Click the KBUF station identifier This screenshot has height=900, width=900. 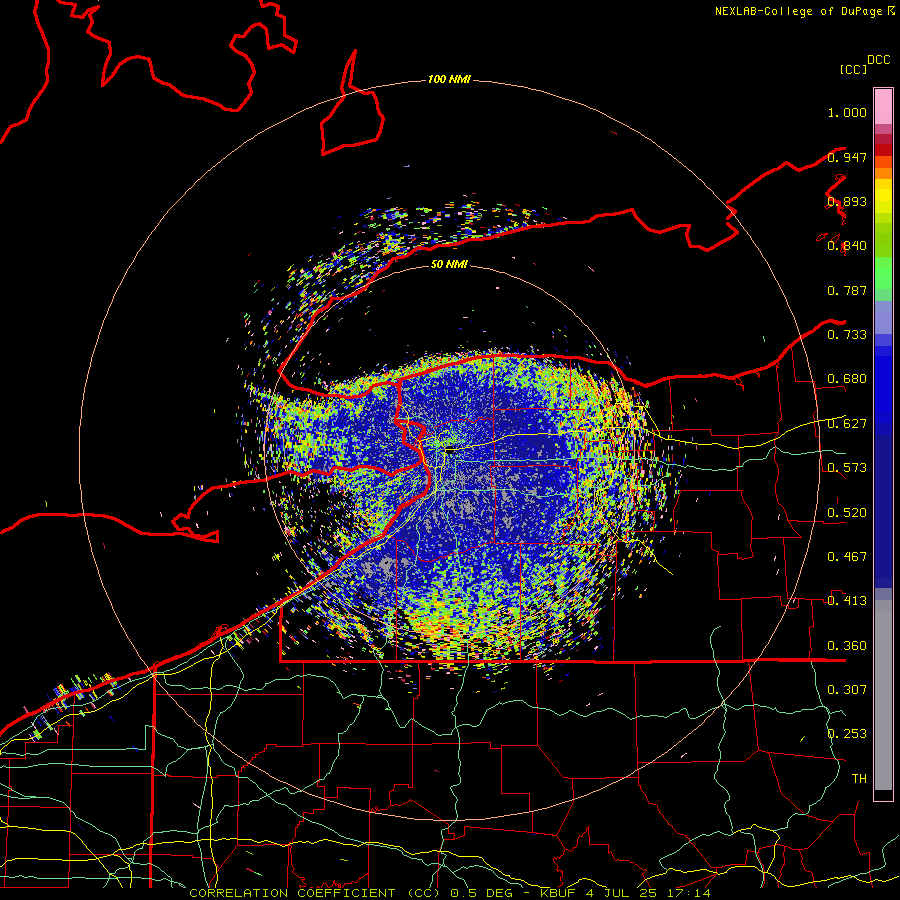[559, 893]
